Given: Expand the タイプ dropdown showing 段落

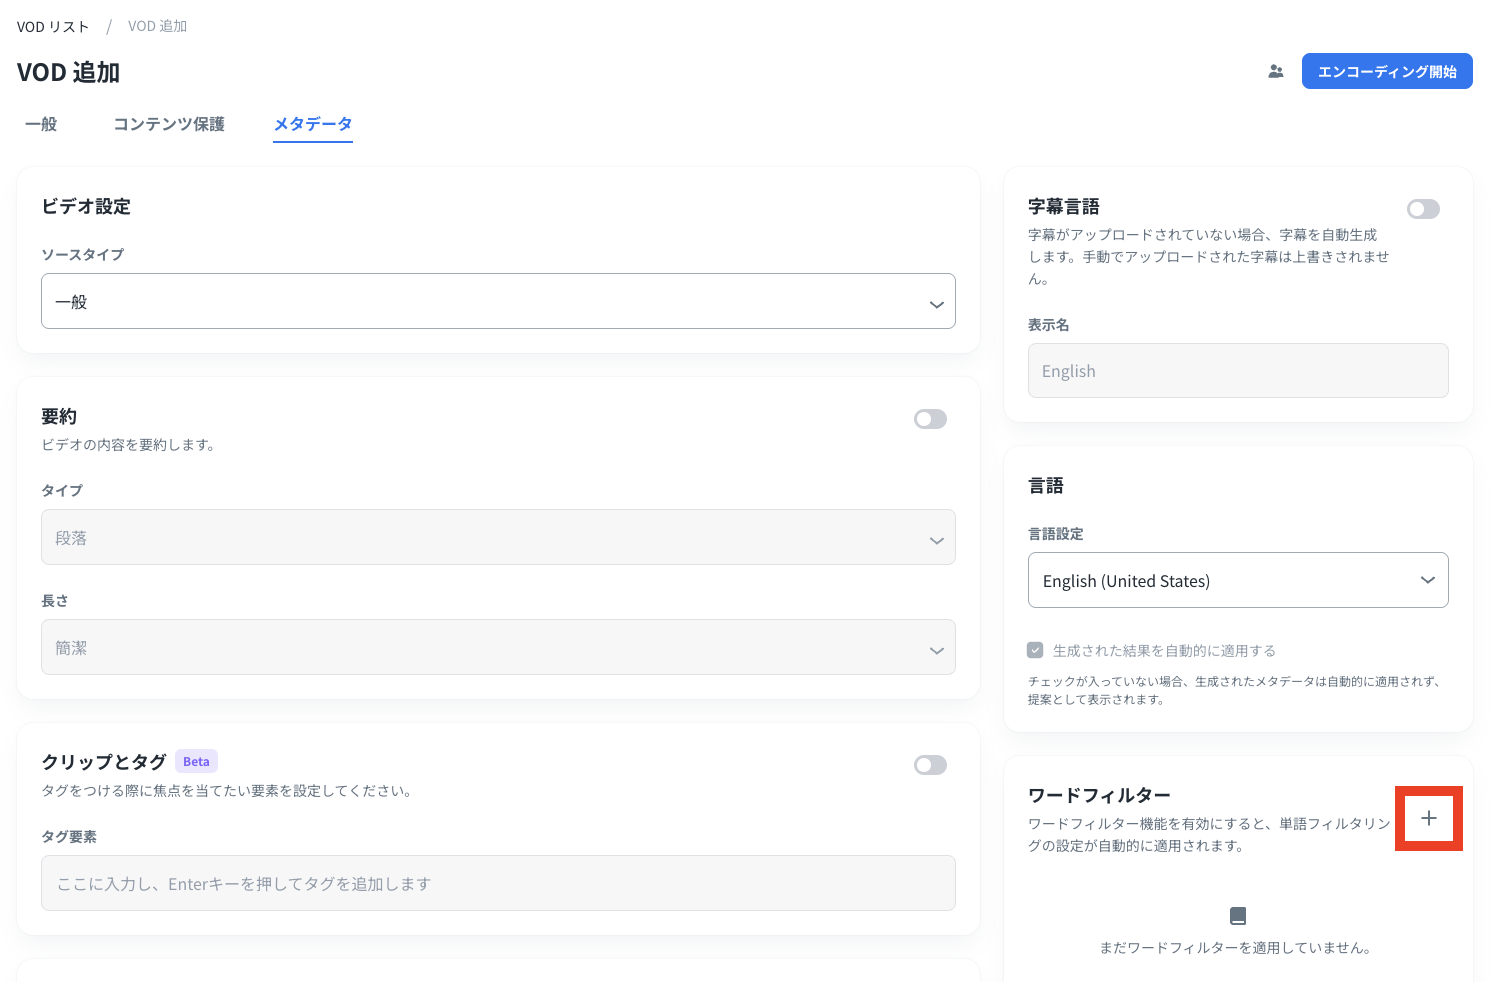Looking at the screenshot, I should point(498,538).
